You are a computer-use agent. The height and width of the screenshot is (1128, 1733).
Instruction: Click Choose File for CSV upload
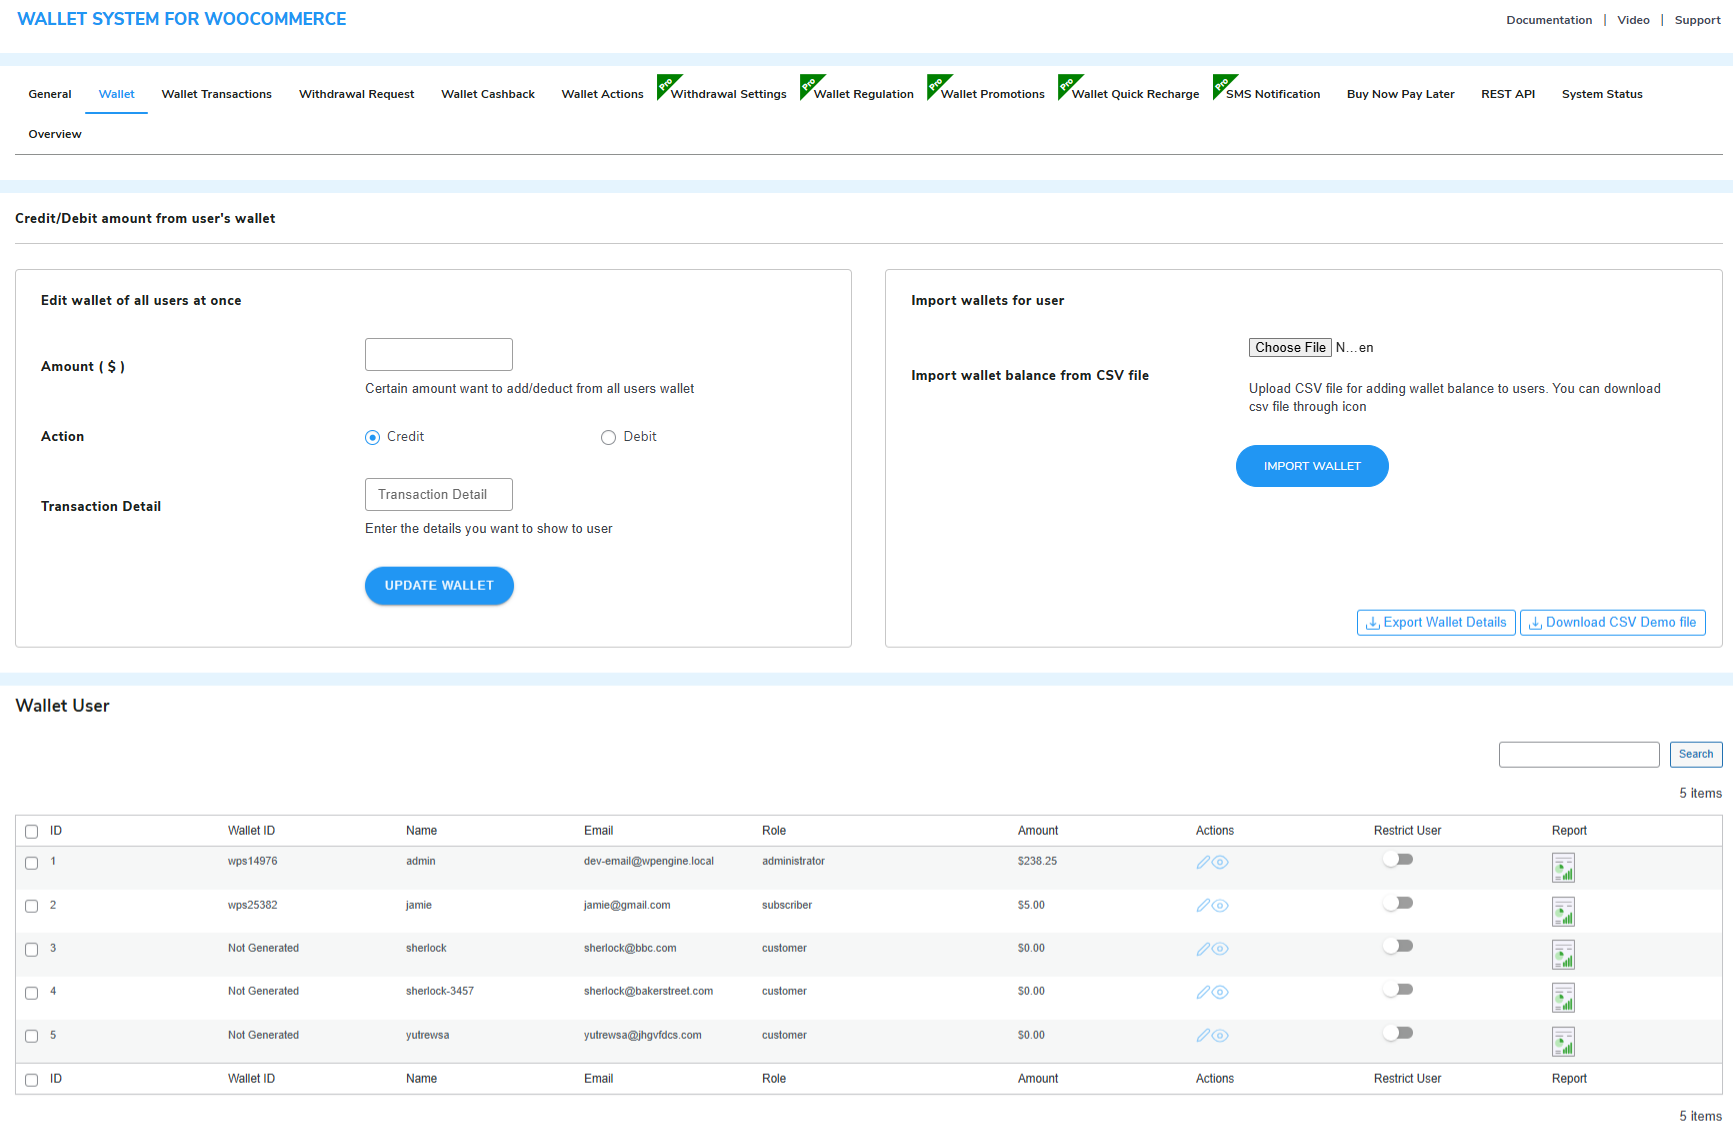click(x=1290, y=347)
